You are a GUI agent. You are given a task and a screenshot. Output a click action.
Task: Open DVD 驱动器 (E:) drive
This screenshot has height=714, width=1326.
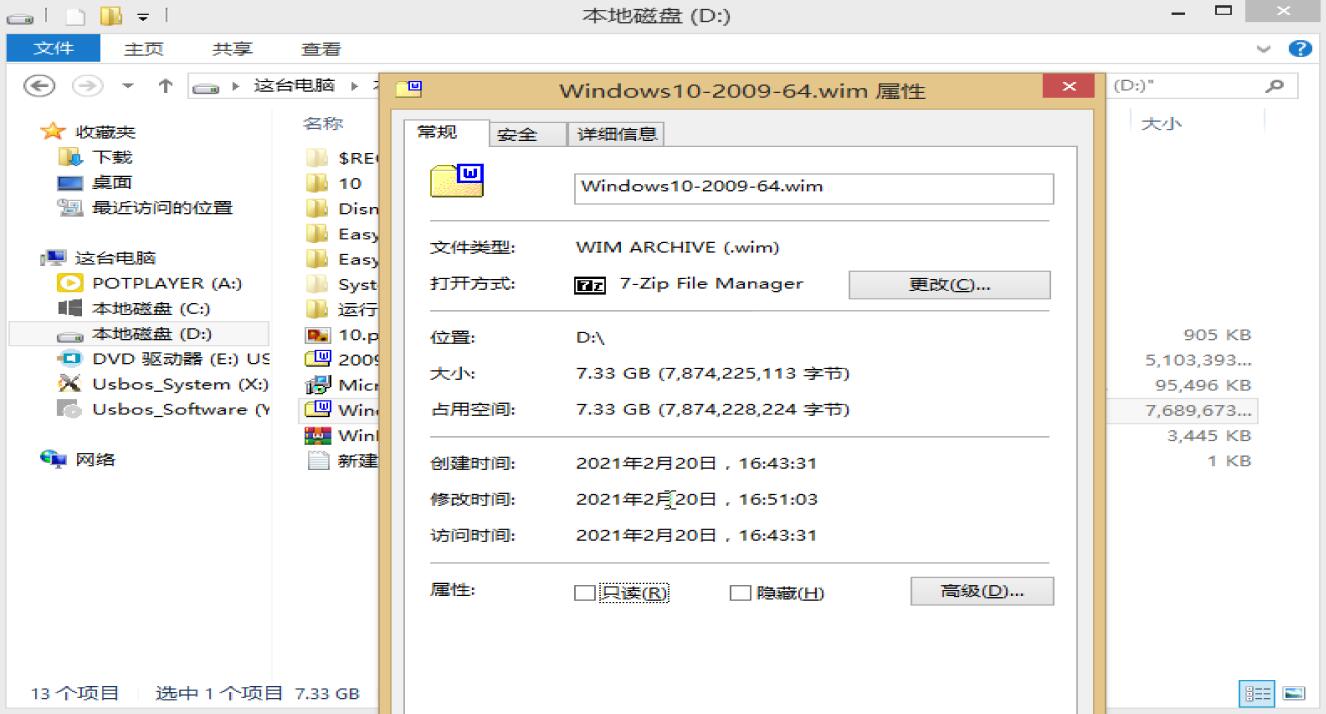(181, 358)
